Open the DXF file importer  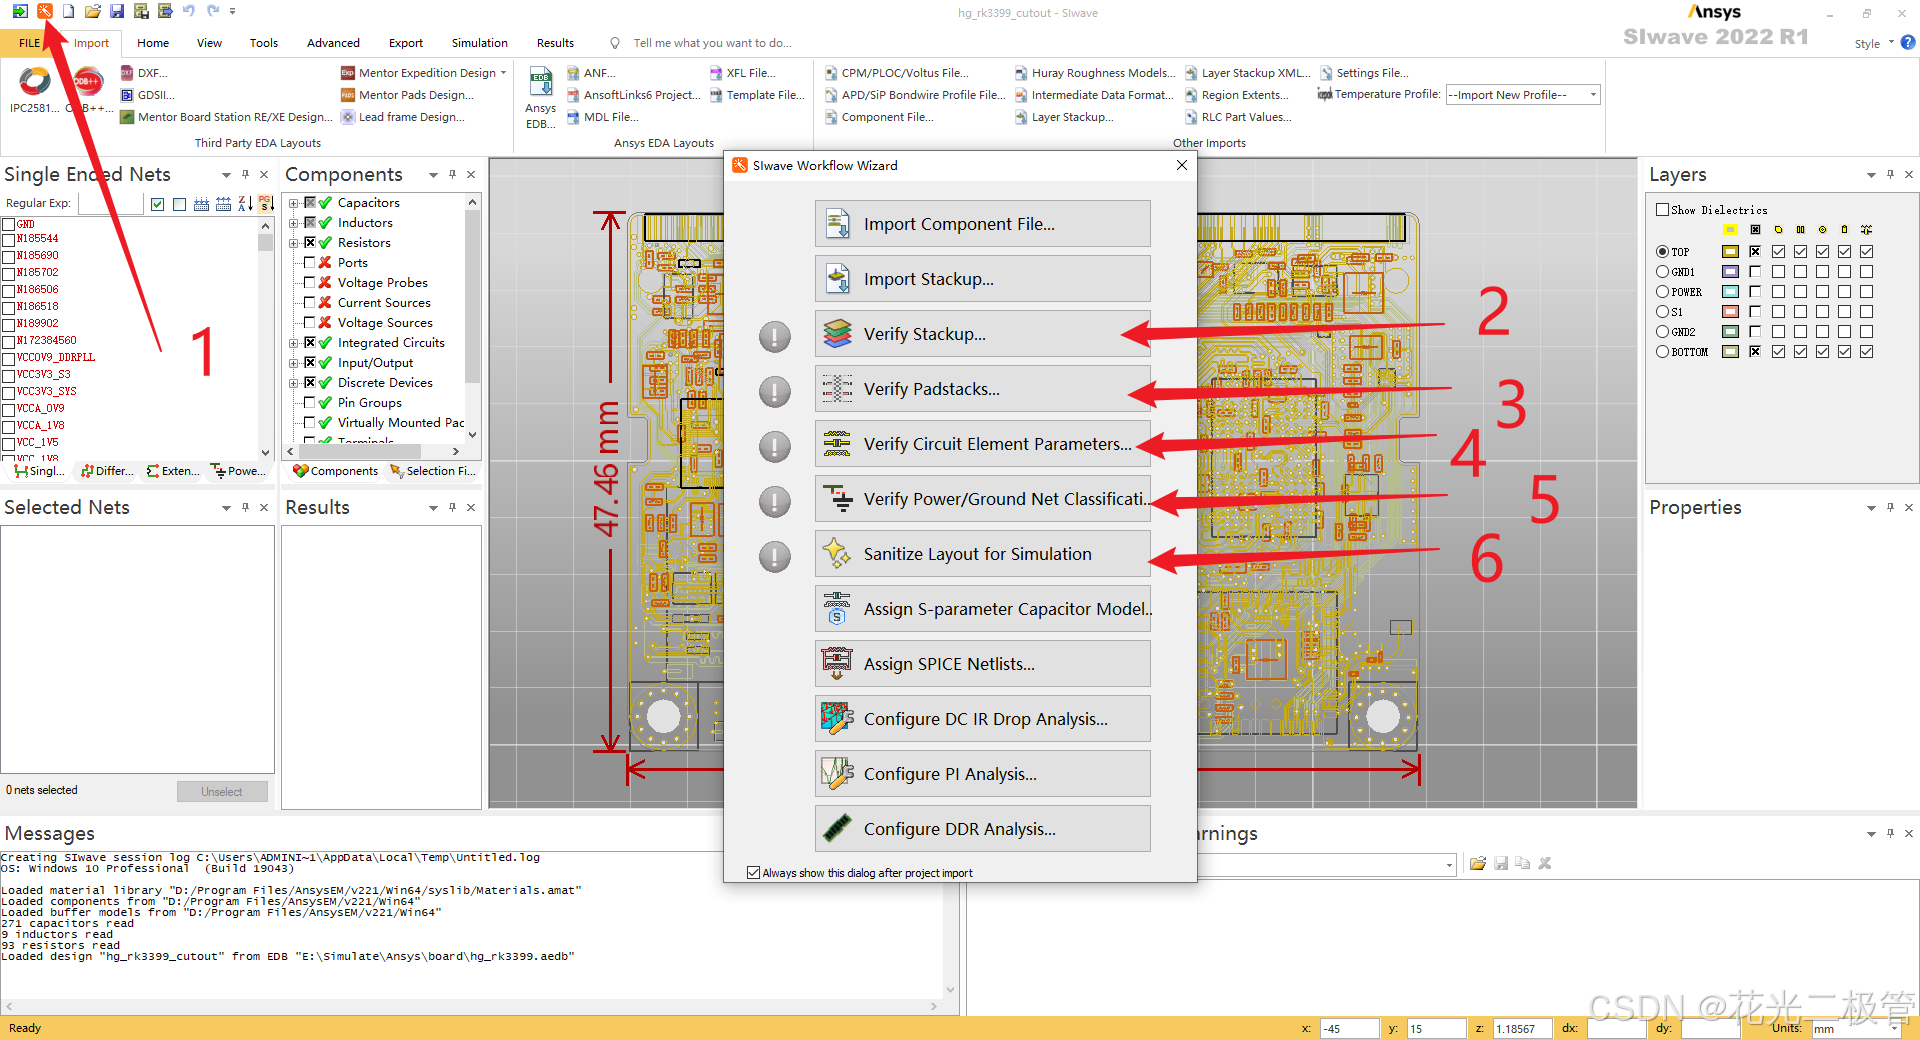click(145, 72)
